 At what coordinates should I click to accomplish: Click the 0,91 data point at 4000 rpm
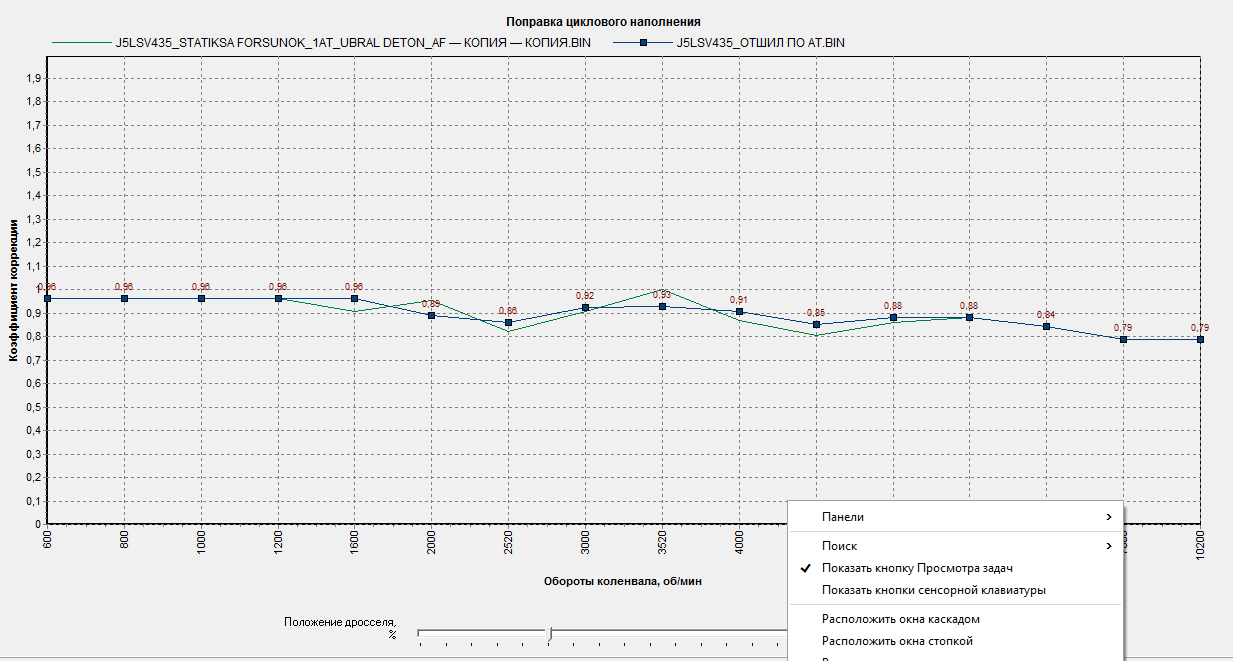pos(739,311)
